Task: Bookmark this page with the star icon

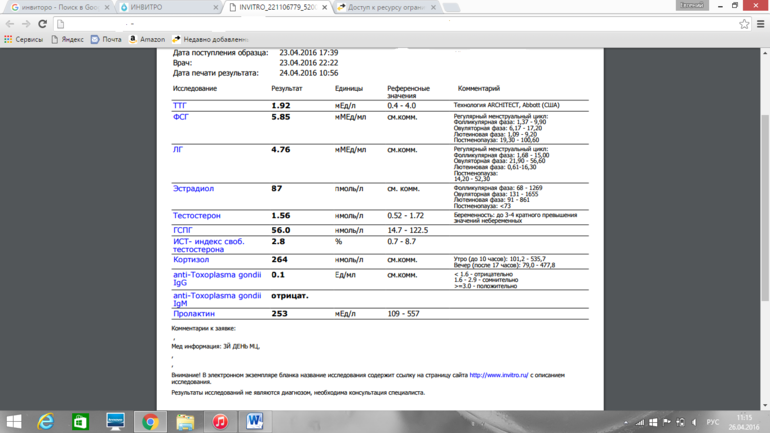Action: (x=743, y=24)
